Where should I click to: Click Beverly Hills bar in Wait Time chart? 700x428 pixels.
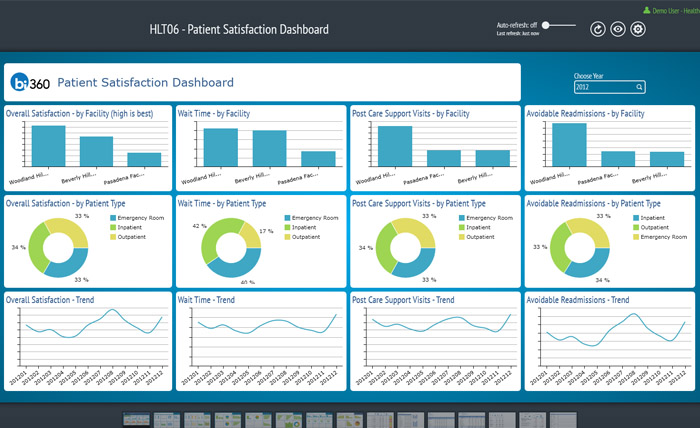pyautogui.click(x=269, y=149)
